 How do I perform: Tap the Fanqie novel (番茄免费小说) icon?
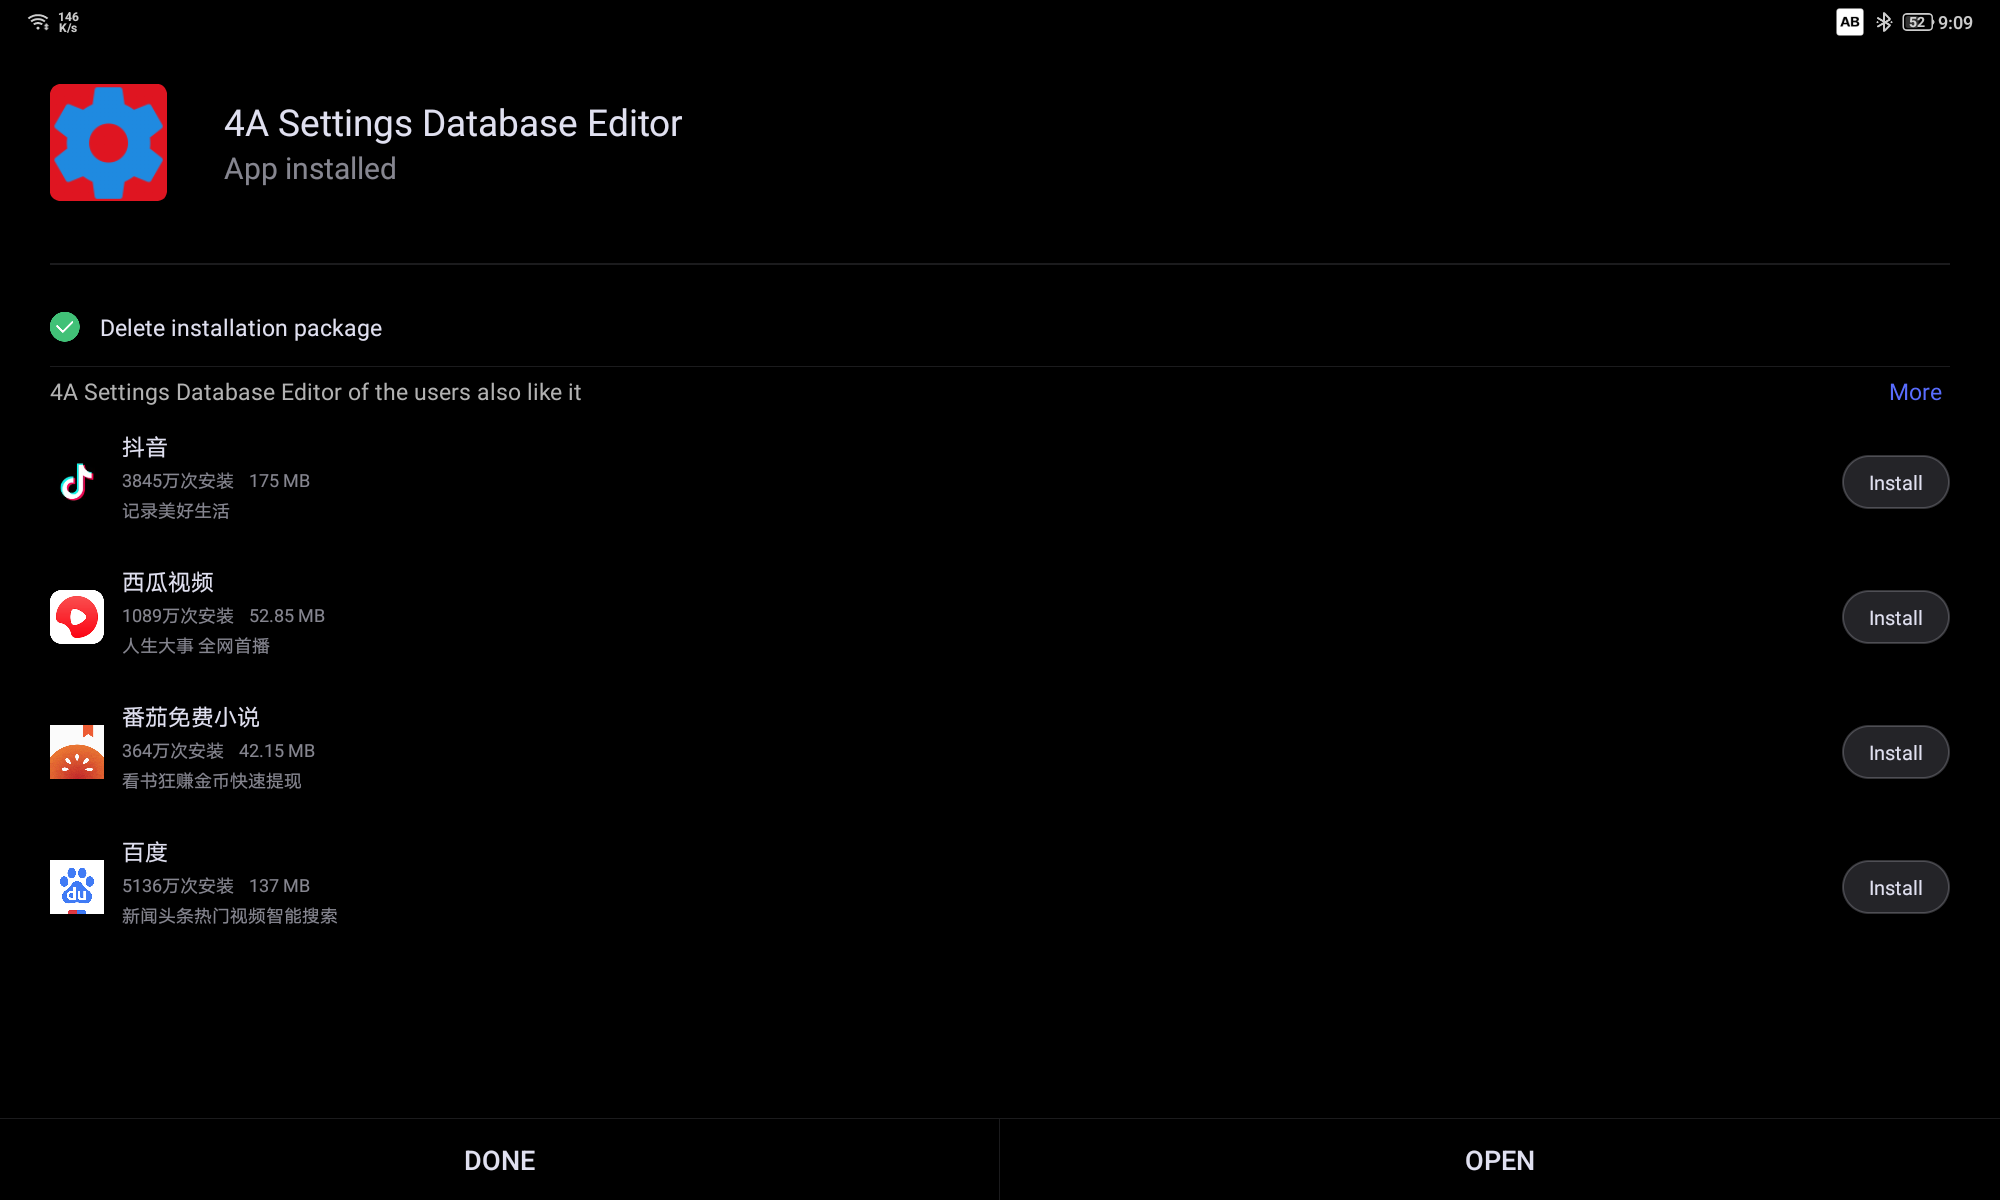[x=77, y=752]
